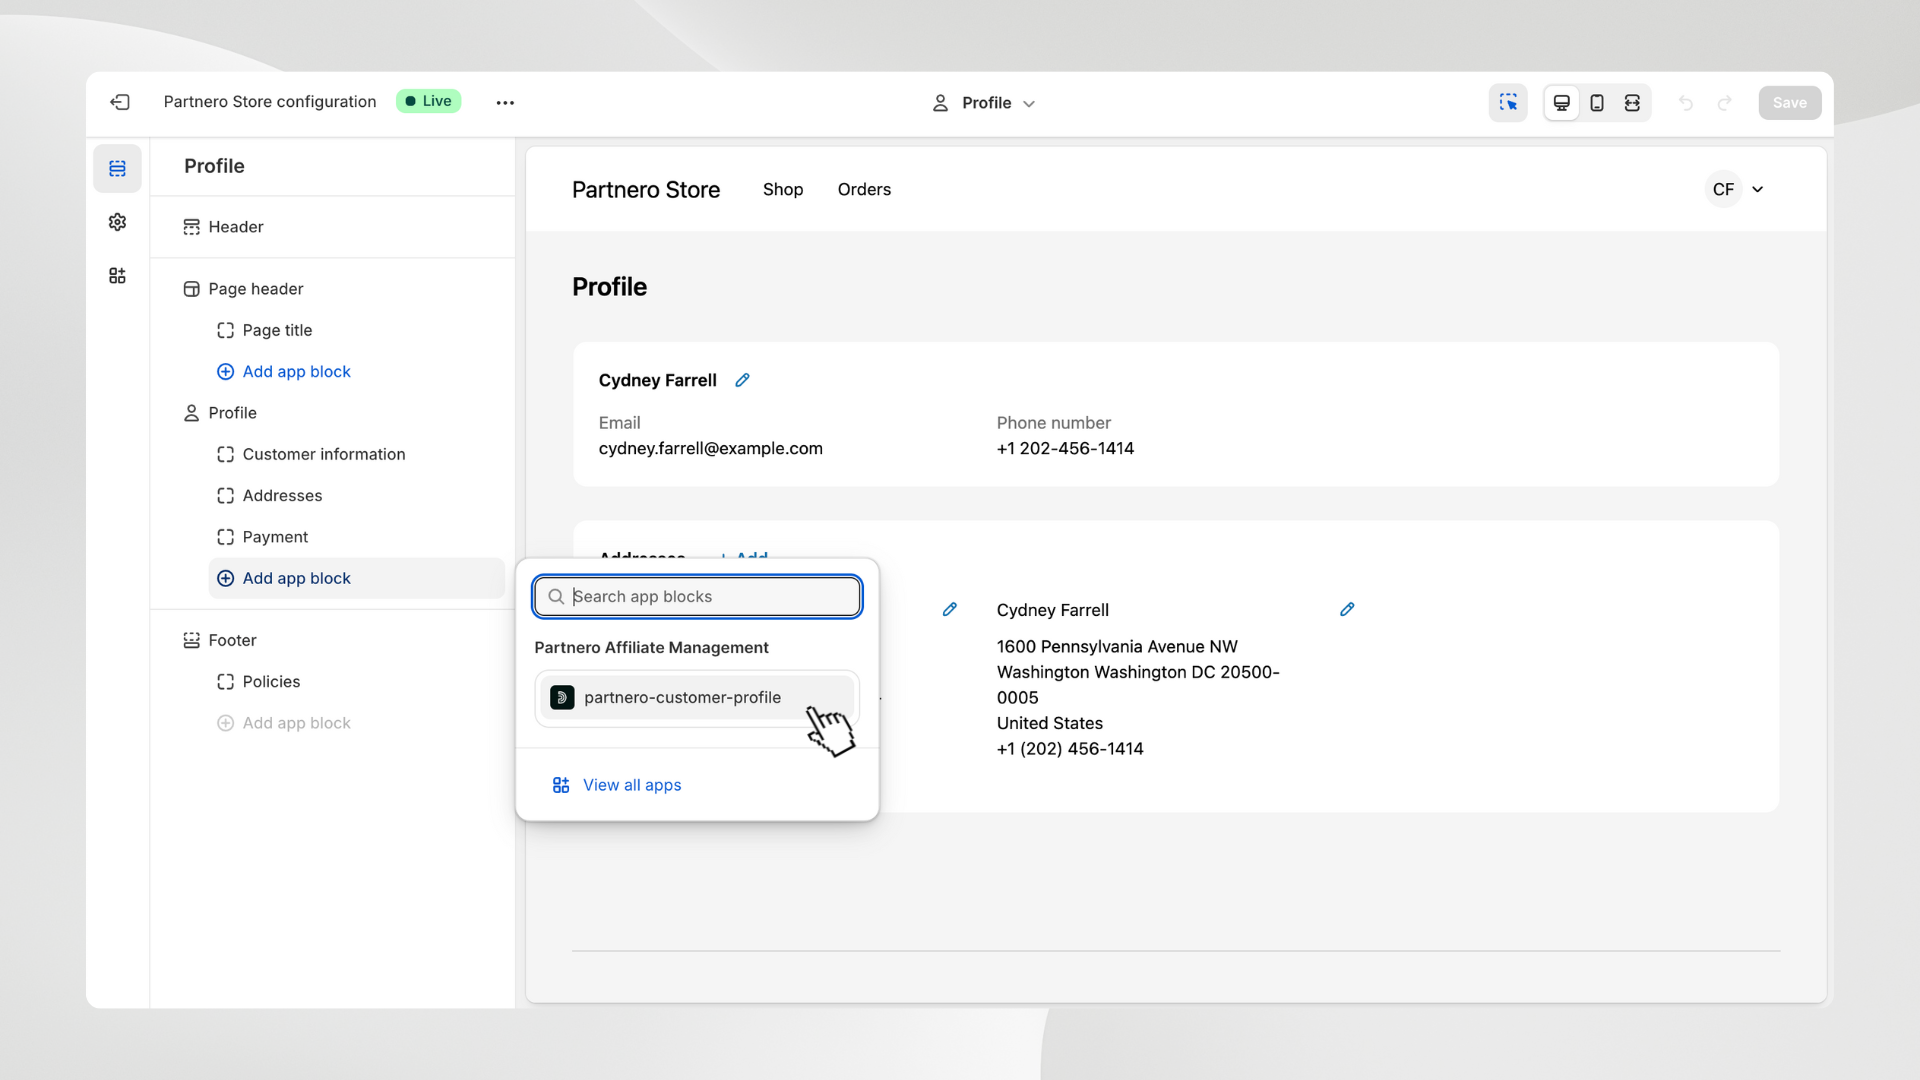Viewport: 1920px width, 1080px height.
Task: Click the Footer section icon
Action: [x=191, y=640]
